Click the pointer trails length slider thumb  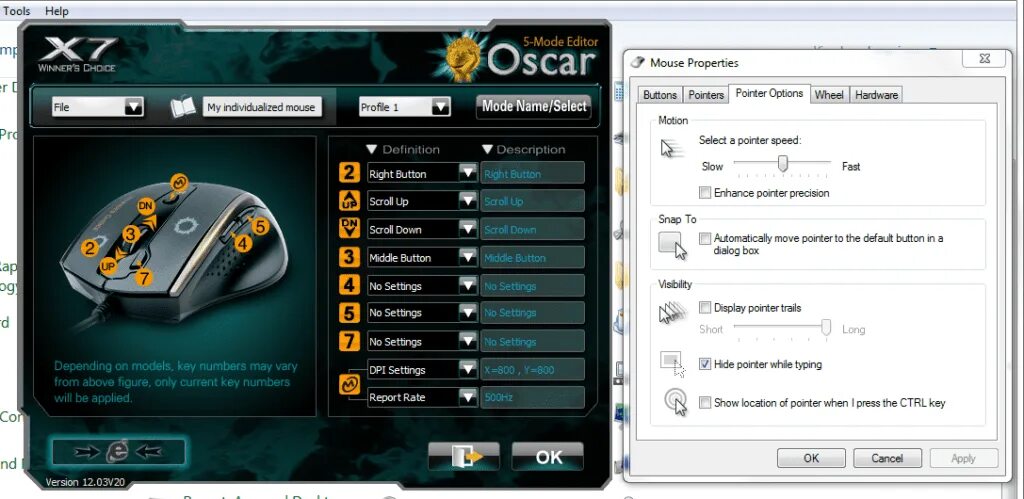click(x=826, y=327)
